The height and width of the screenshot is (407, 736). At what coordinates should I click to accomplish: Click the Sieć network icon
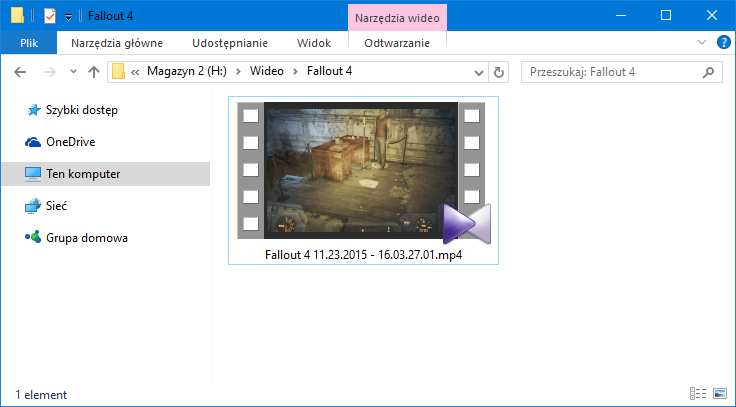33,206
